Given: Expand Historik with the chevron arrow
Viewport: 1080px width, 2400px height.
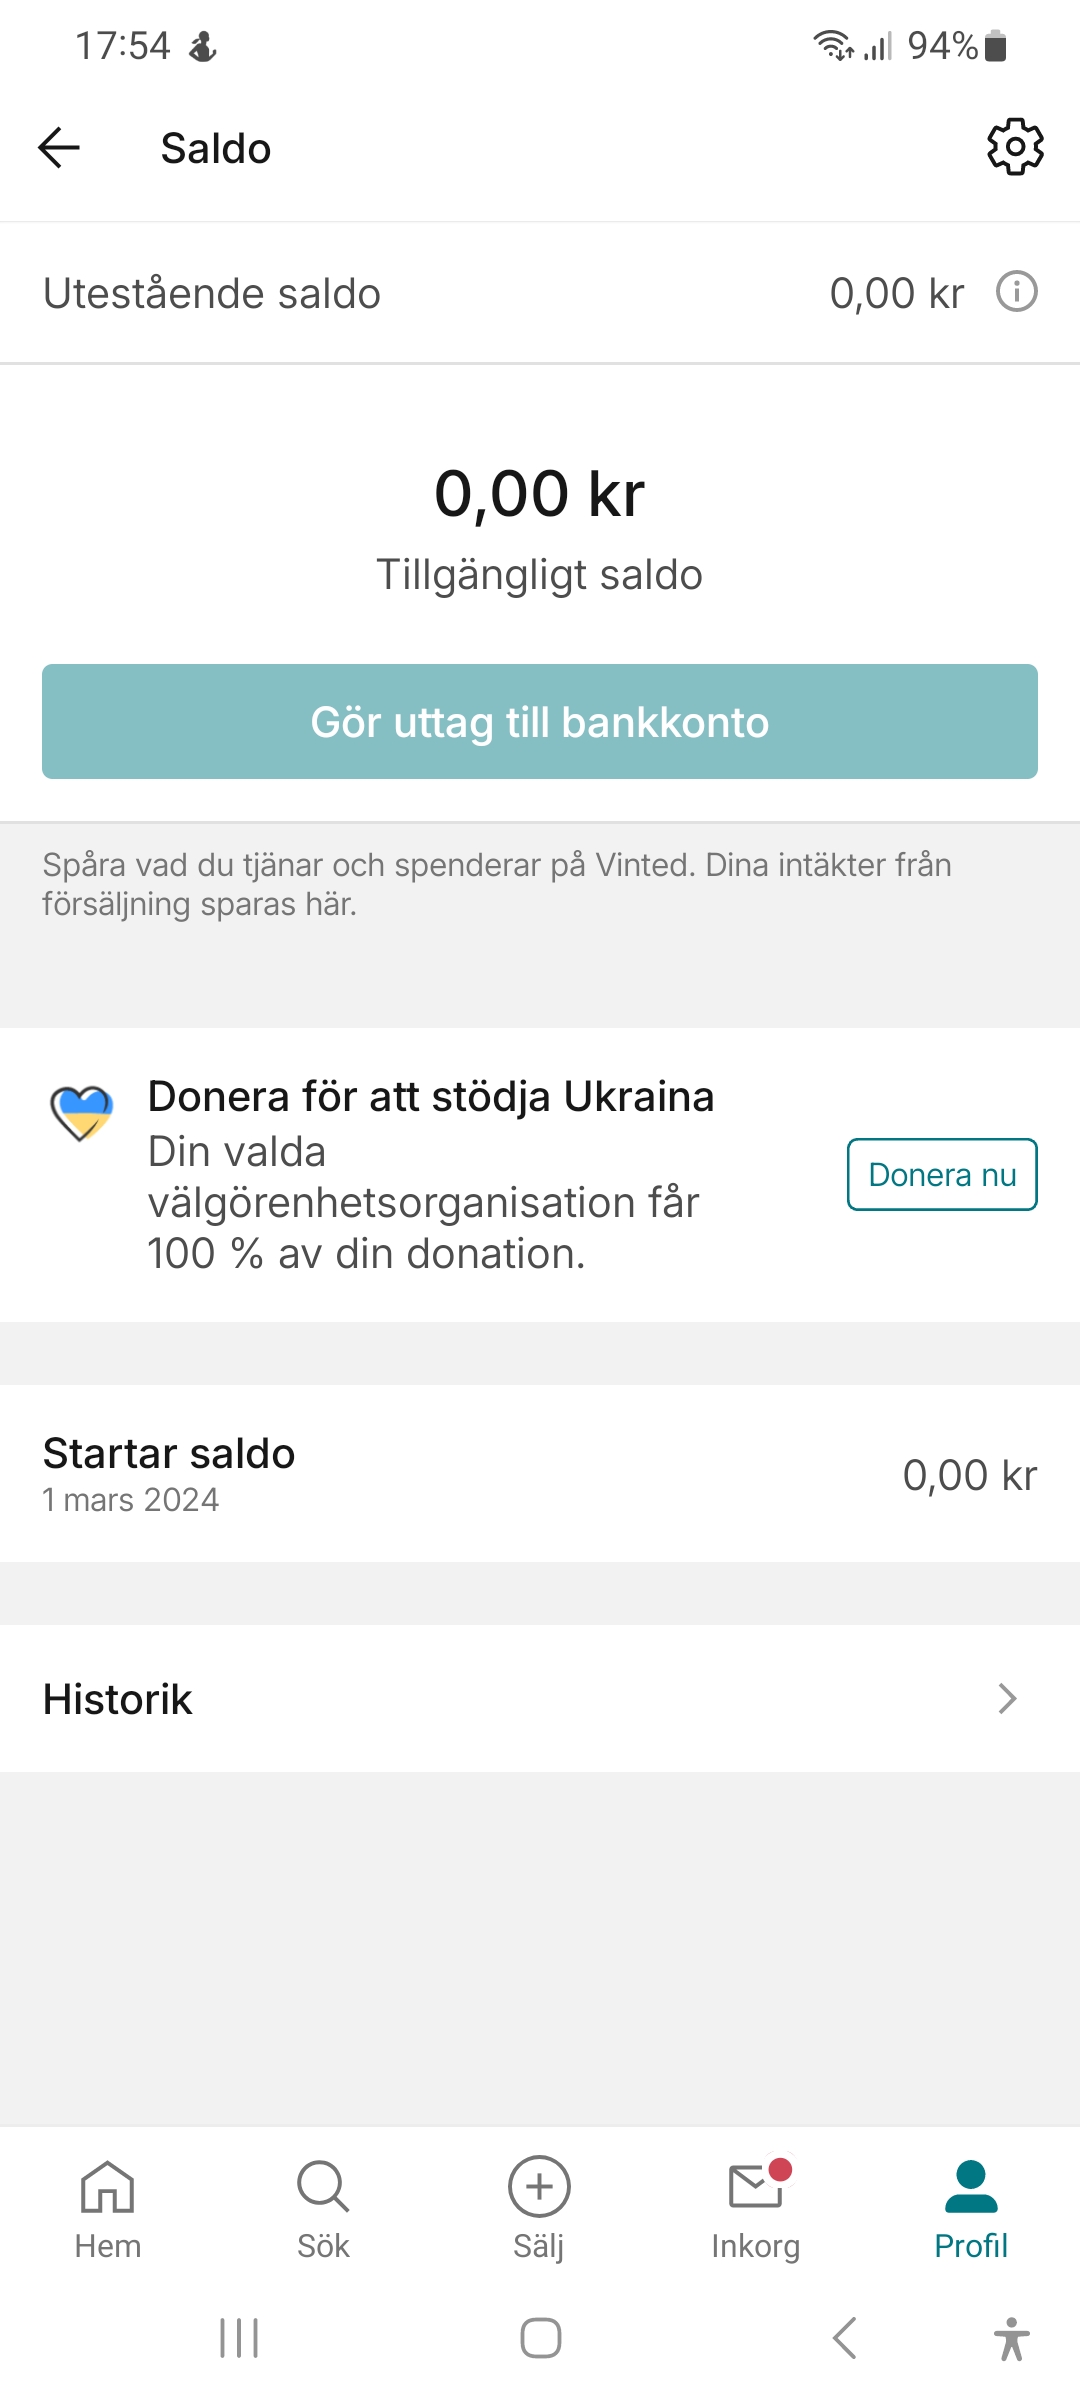Looking at the screenshot, I should pyautogui.click(x=1007, y=1698).
